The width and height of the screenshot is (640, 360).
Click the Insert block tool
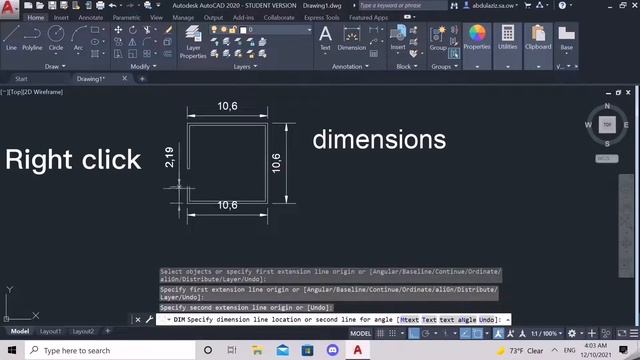point(398,37)
